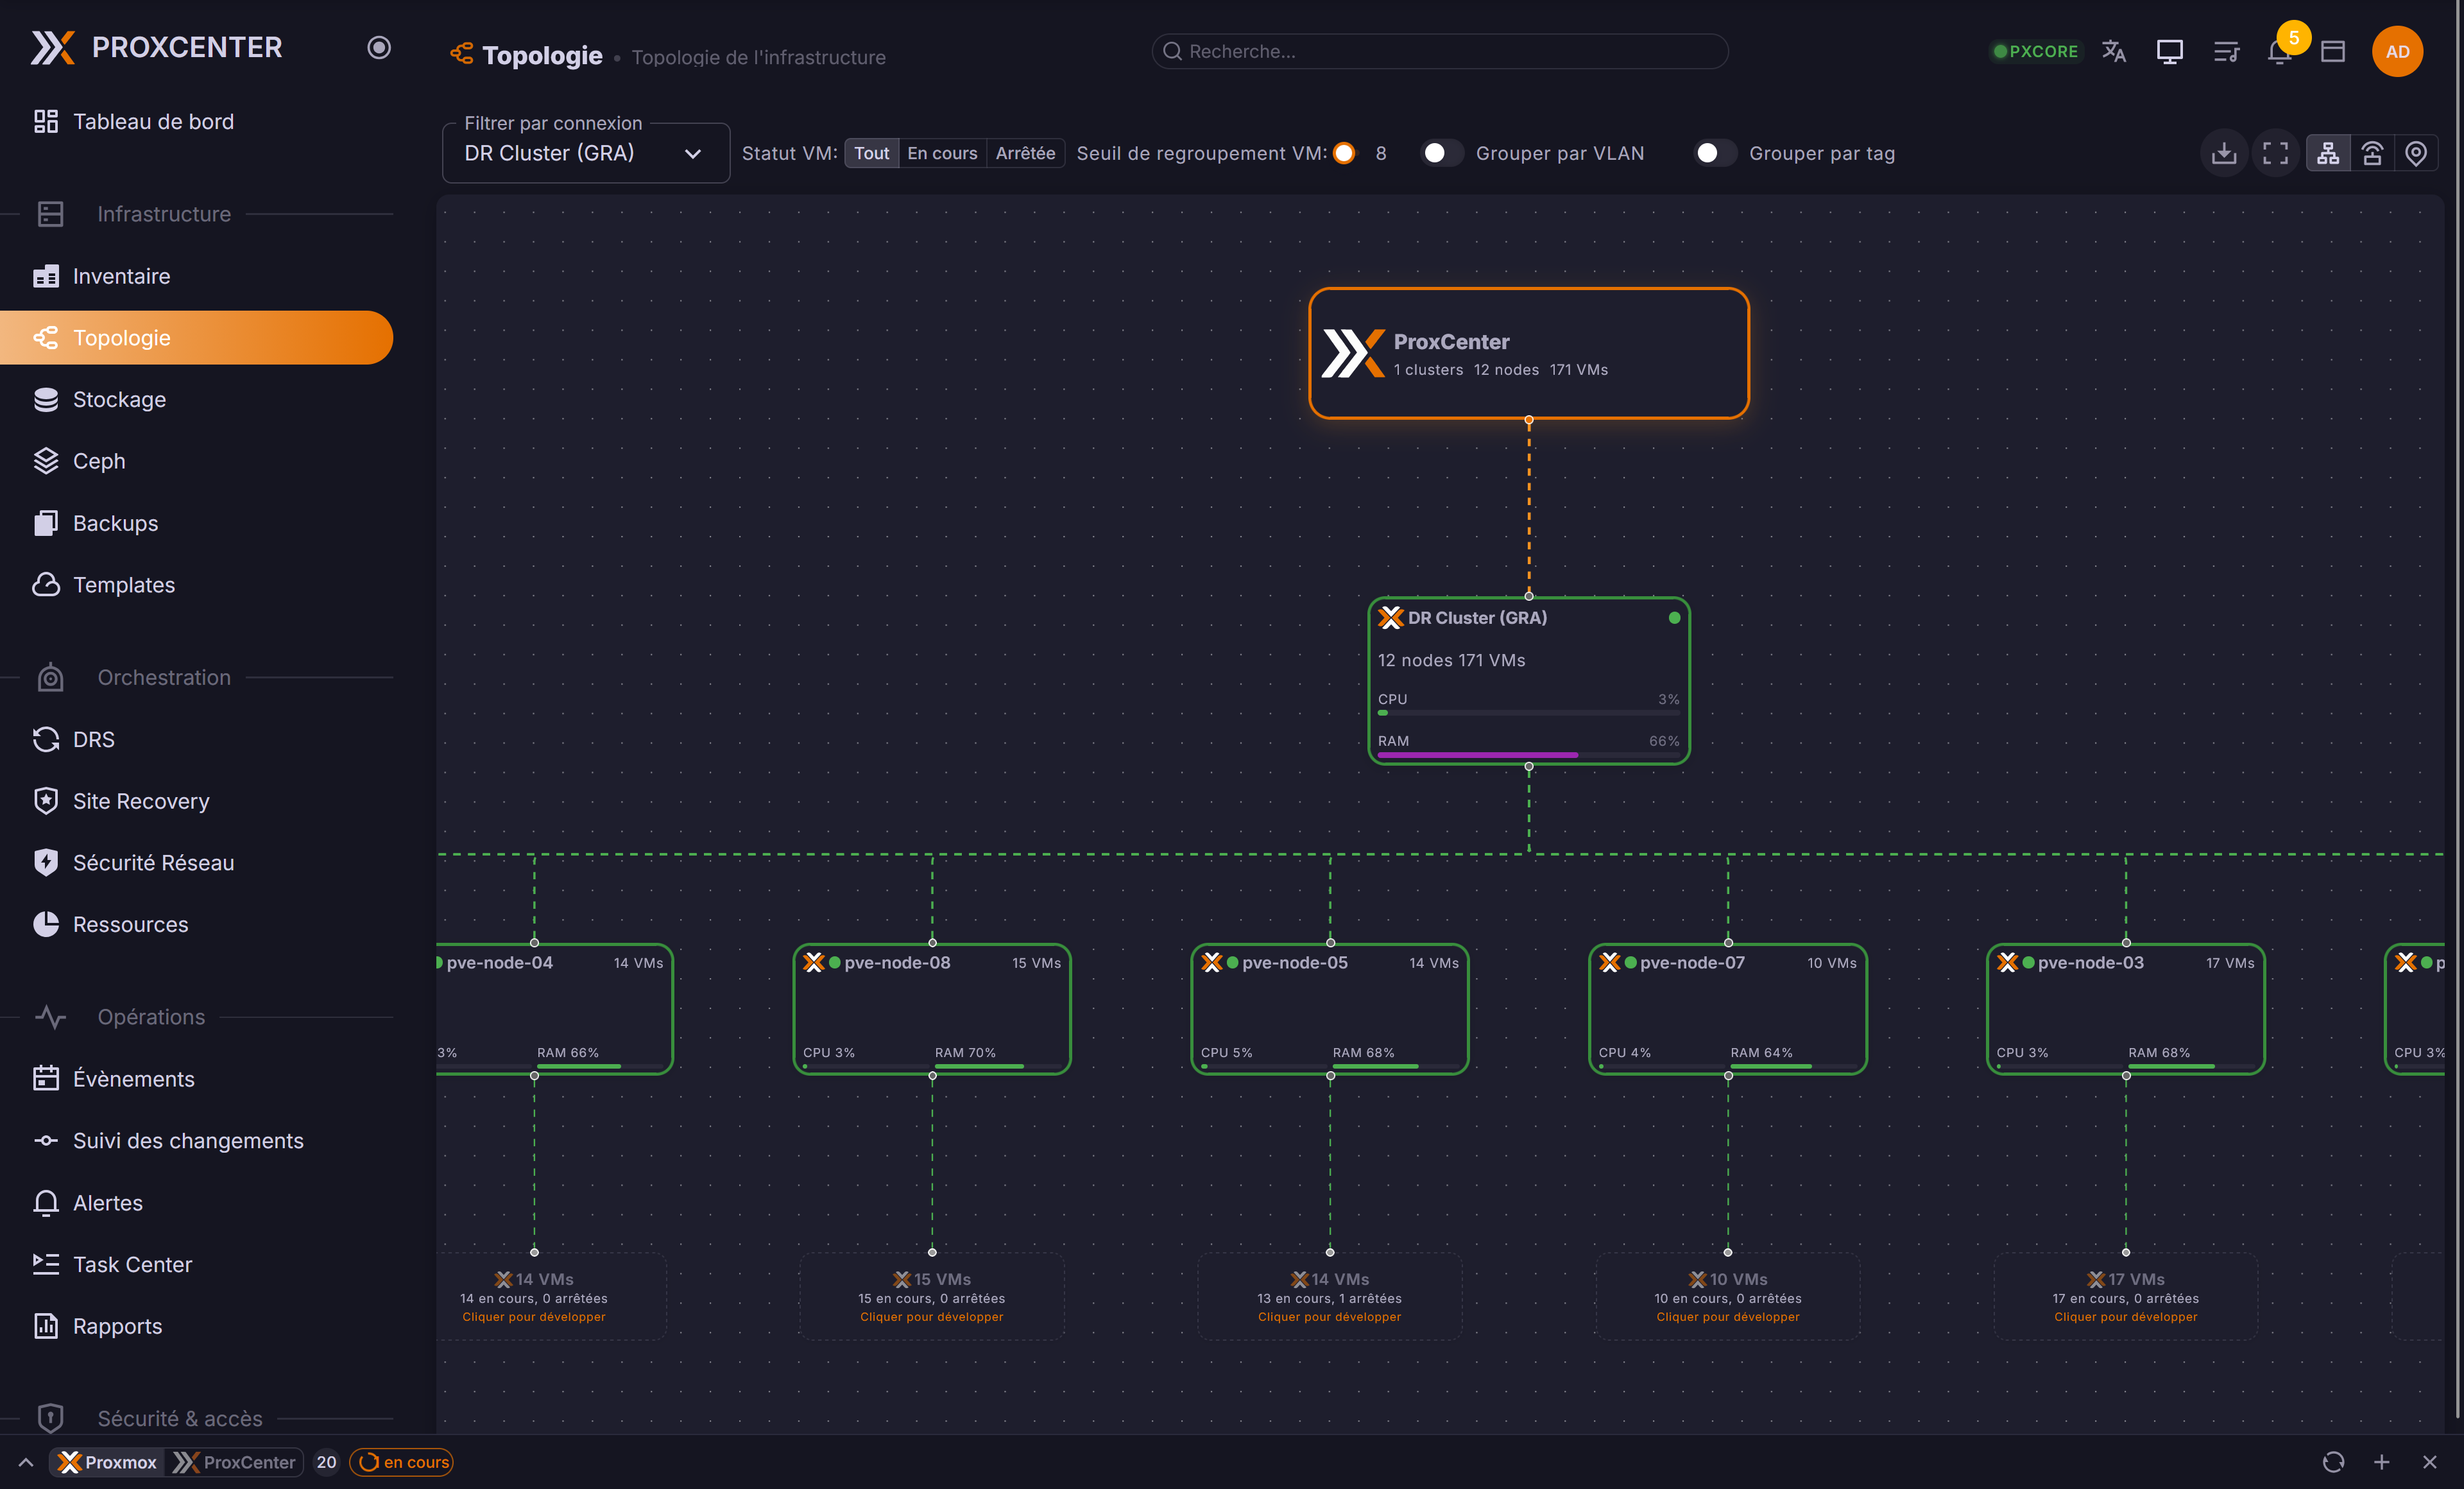Select the pve-node-07 node card
Image resolution: width=2464 pixels, height=1489 pixels.
click(1728, 1009)
